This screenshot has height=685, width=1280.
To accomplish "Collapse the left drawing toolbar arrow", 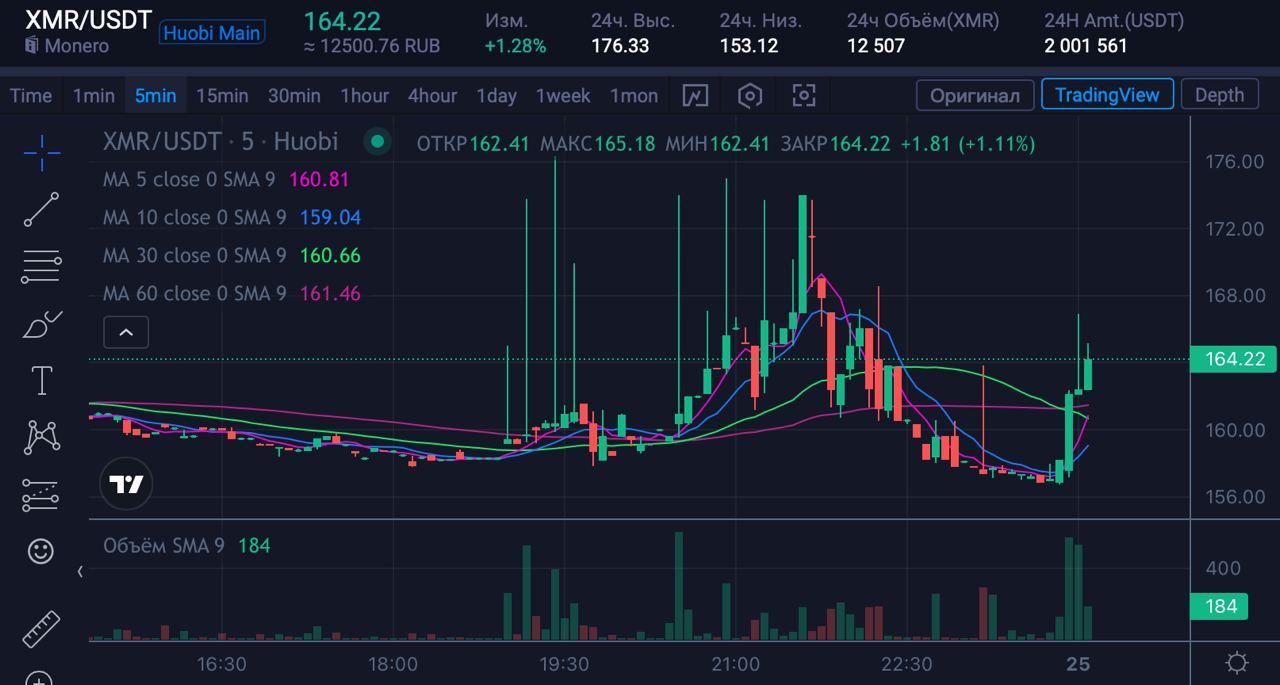I will click(x=81, y=572).
